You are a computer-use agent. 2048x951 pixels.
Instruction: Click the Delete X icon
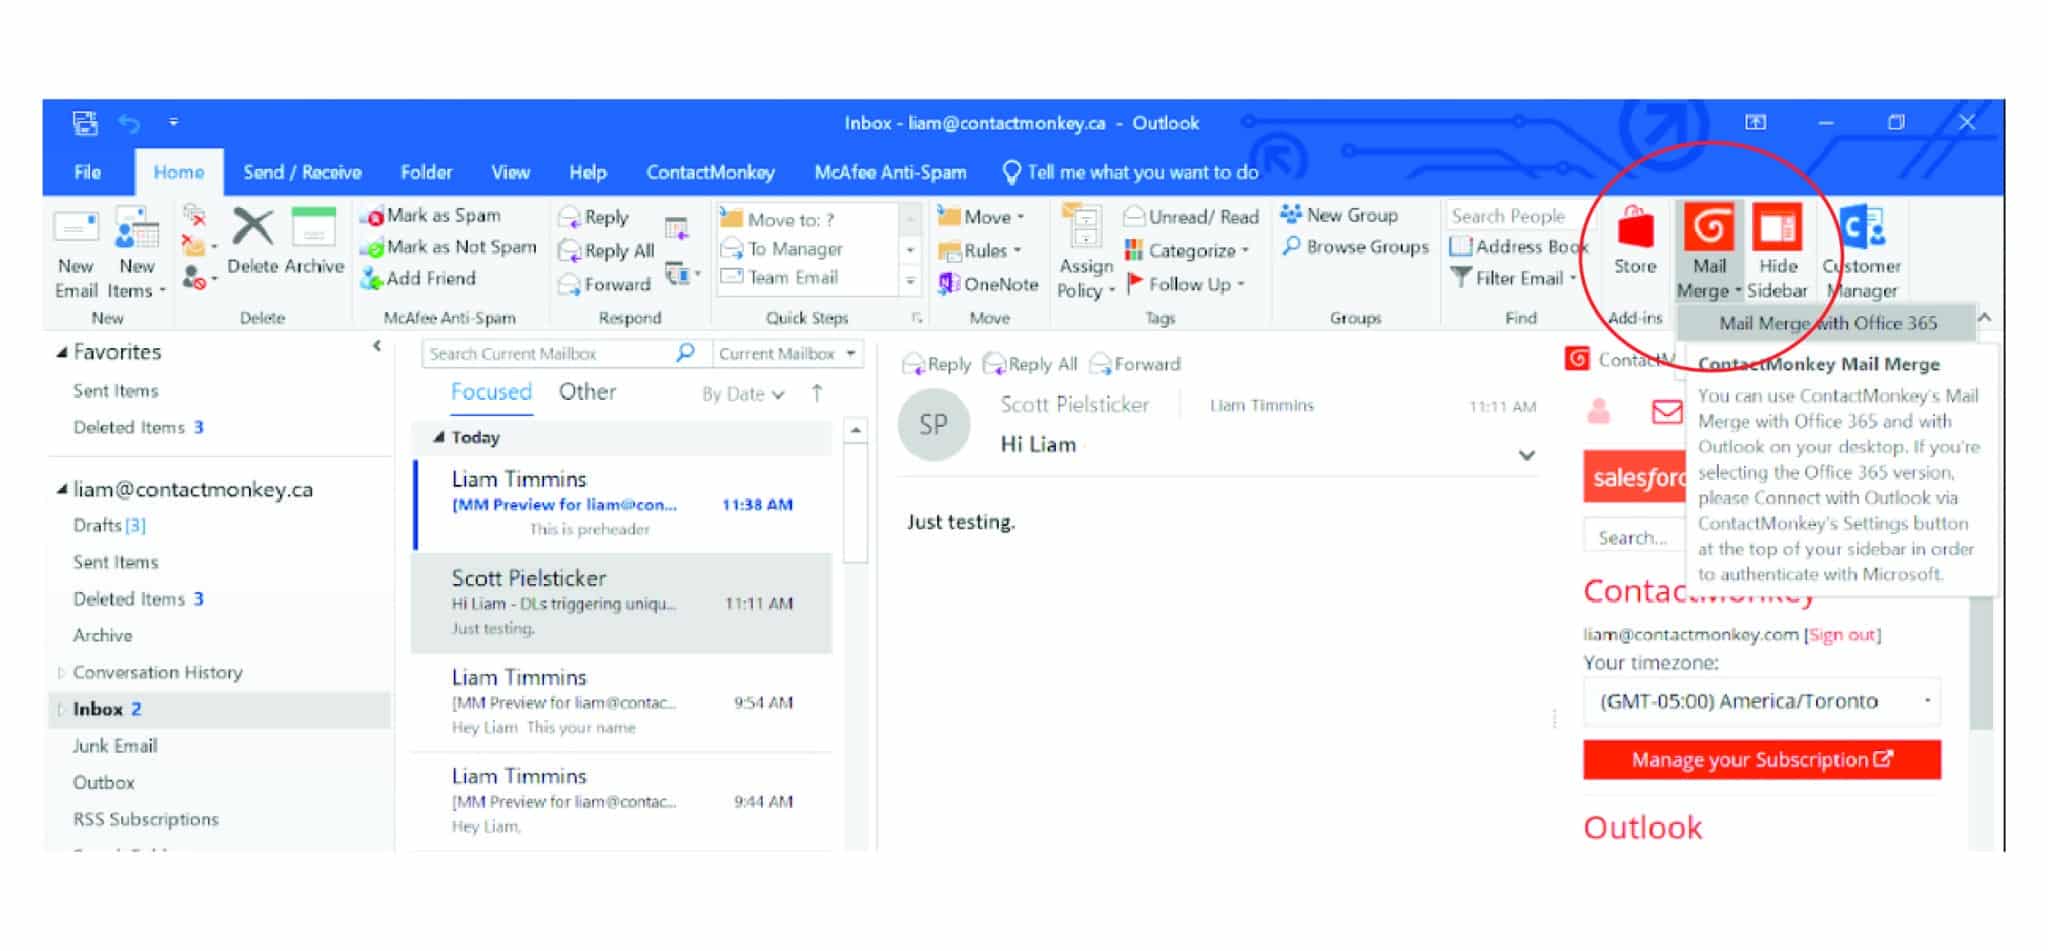pos(252,227)
